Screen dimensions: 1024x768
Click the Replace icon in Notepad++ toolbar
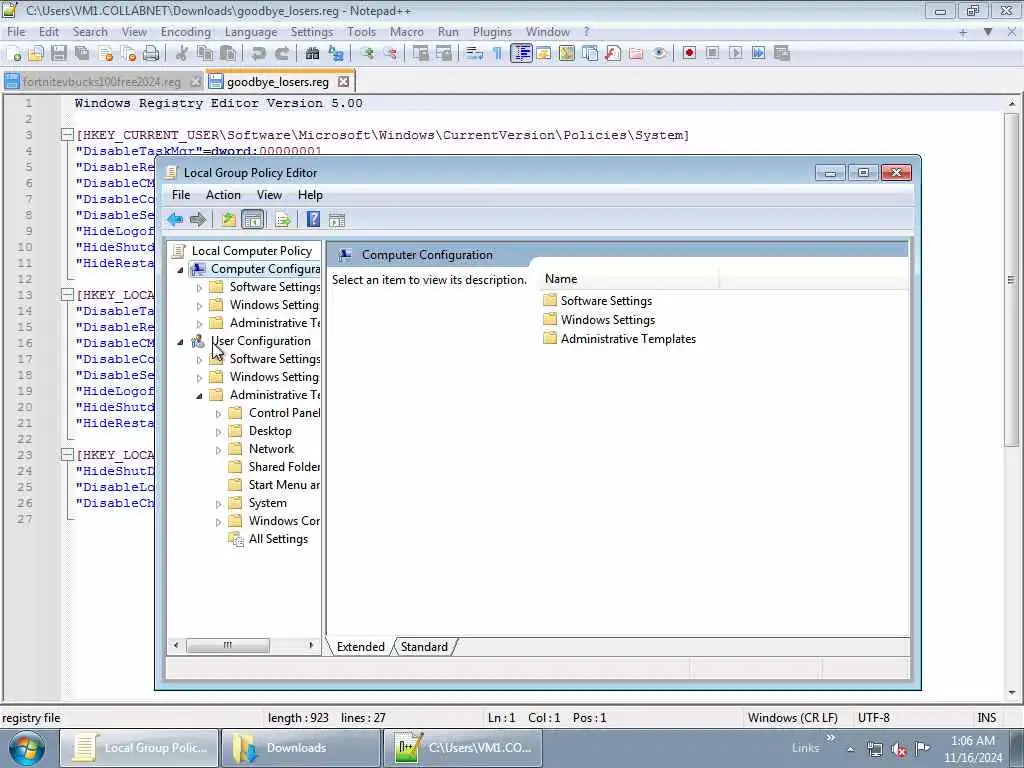pos(336,54)
